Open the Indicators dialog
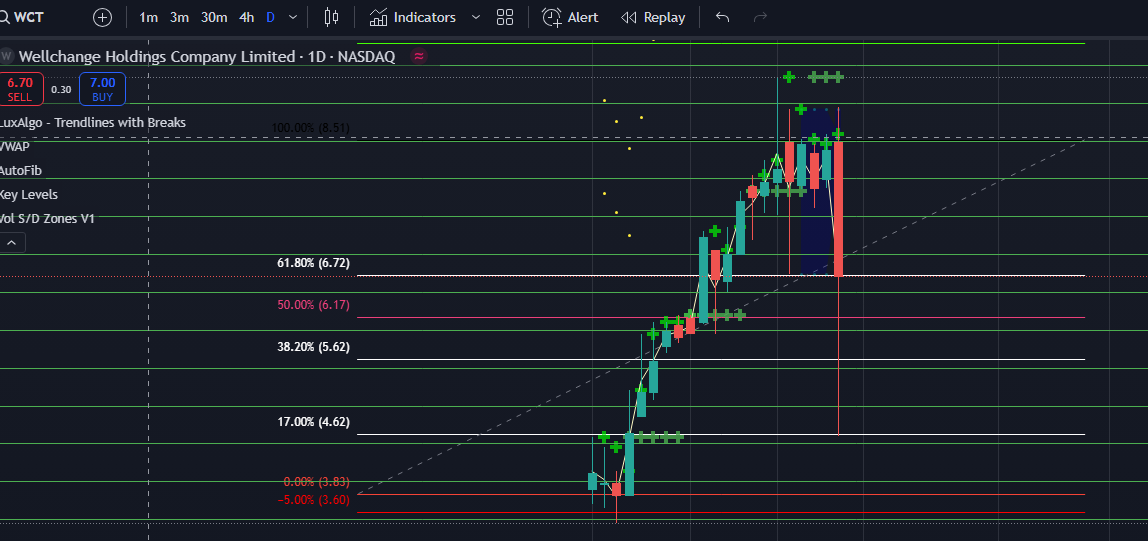This screenshot has height=541, width=1148. click(x=414, y=18)
